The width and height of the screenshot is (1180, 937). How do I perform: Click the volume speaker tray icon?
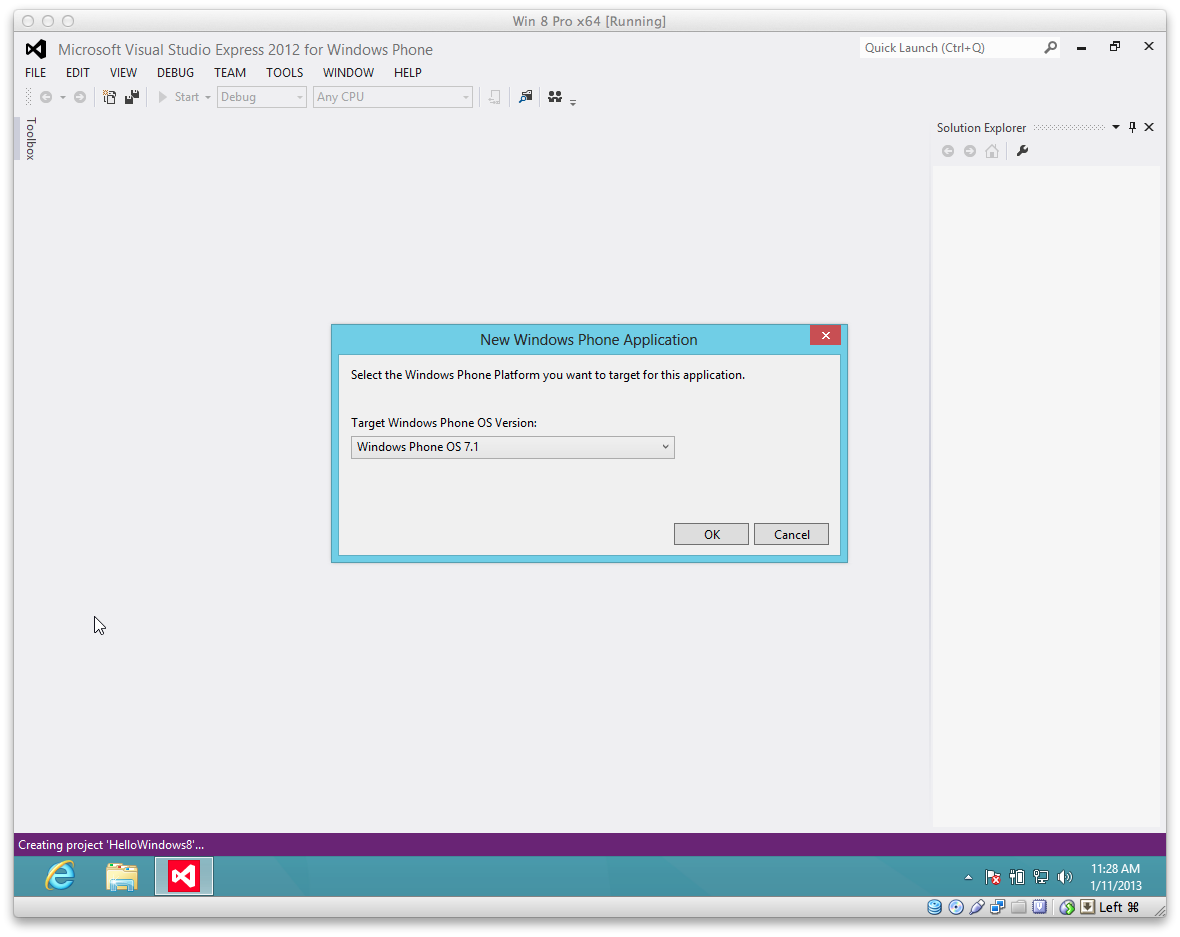click(1064, 877)
